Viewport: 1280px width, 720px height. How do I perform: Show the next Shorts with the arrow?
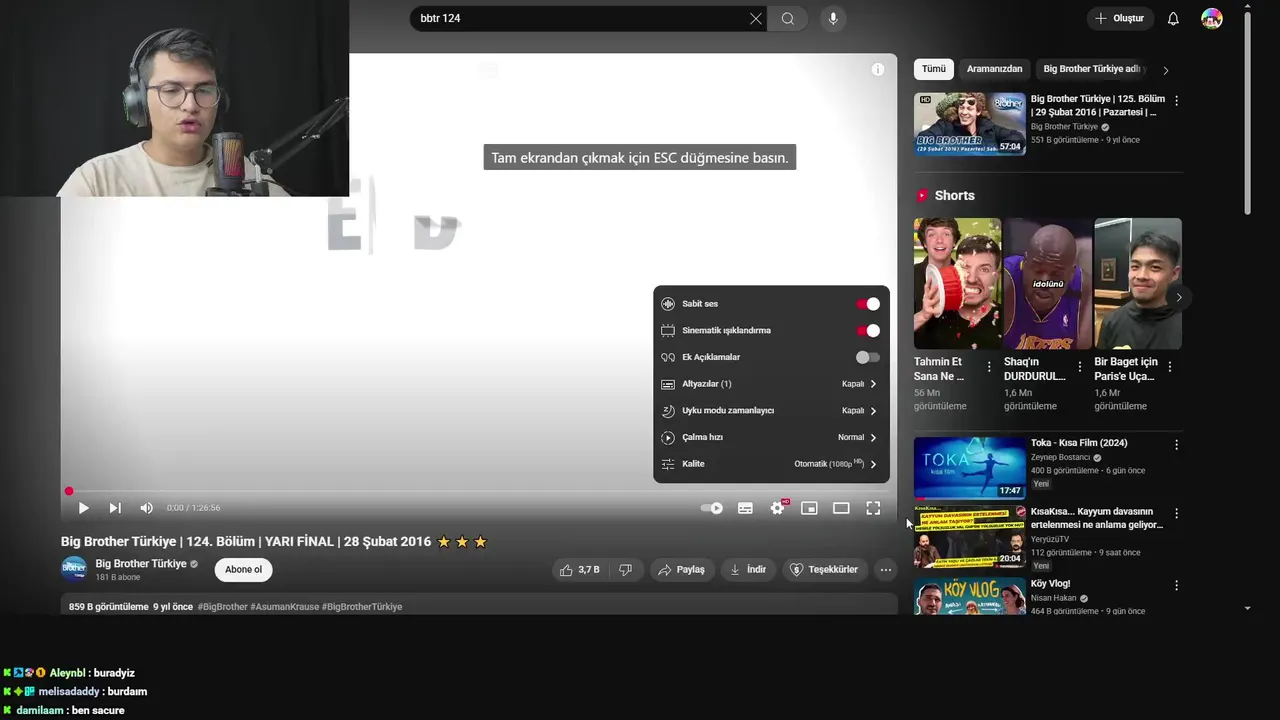point(1178,297)
